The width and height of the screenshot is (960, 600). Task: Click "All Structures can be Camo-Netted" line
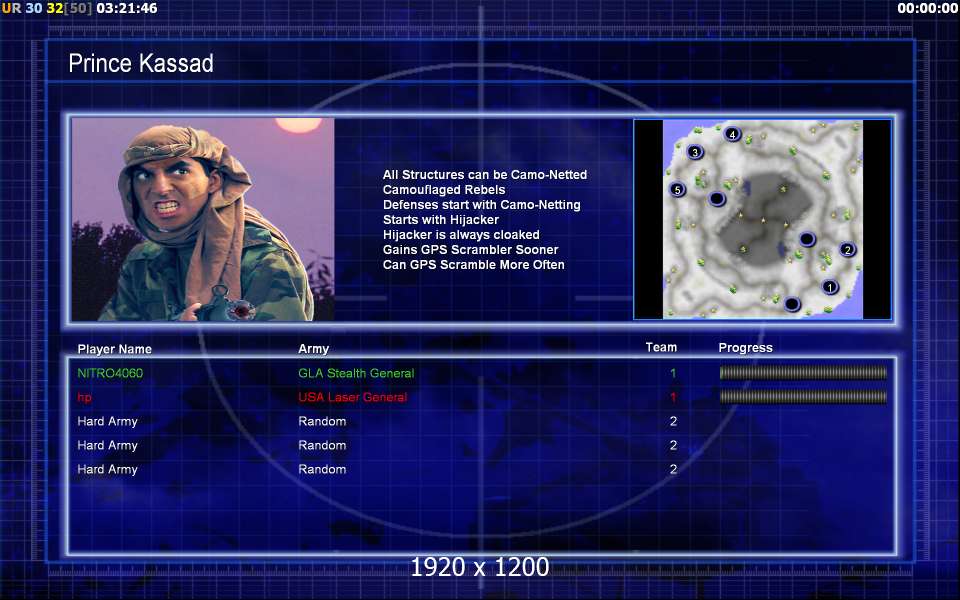[485, 174]
